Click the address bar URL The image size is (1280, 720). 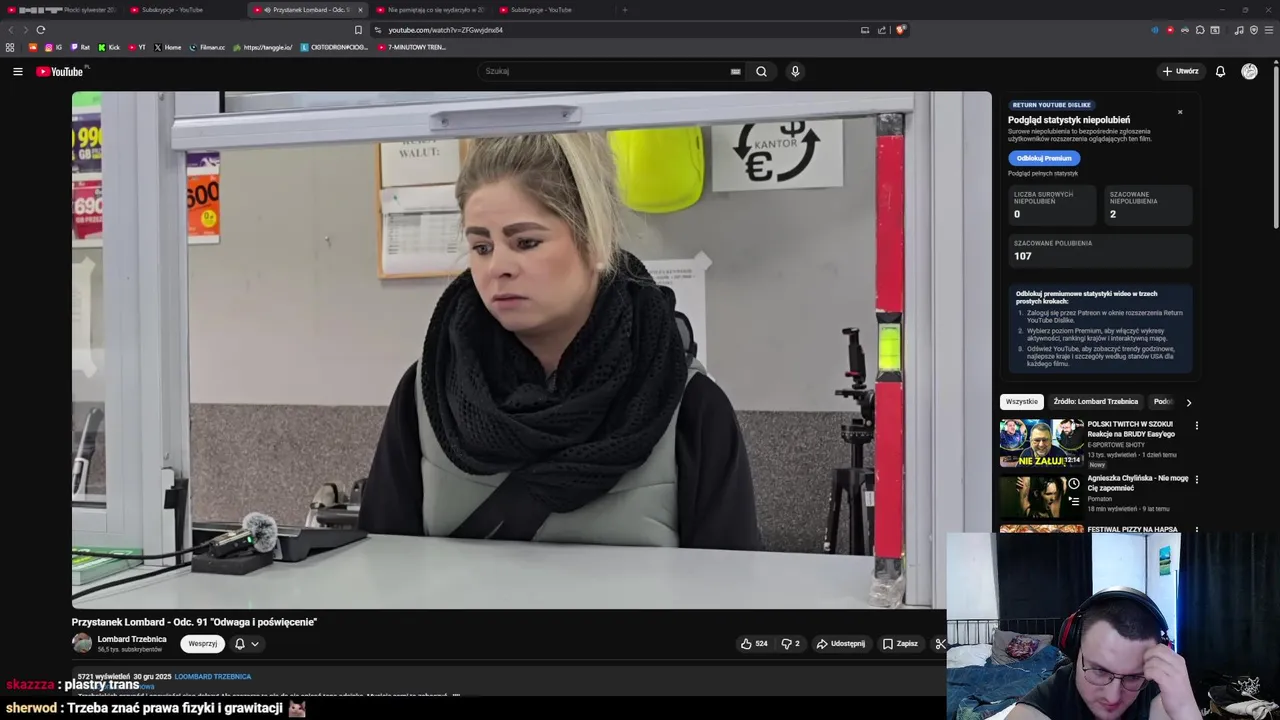pos(446,30)
